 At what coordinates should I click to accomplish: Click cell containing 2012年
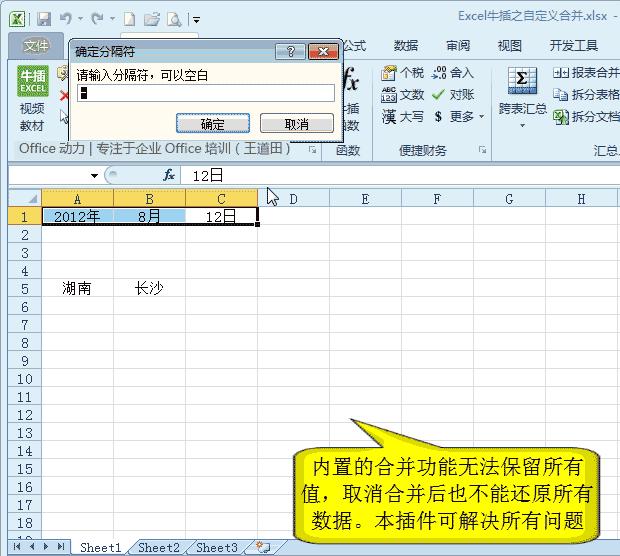(77, 216)
